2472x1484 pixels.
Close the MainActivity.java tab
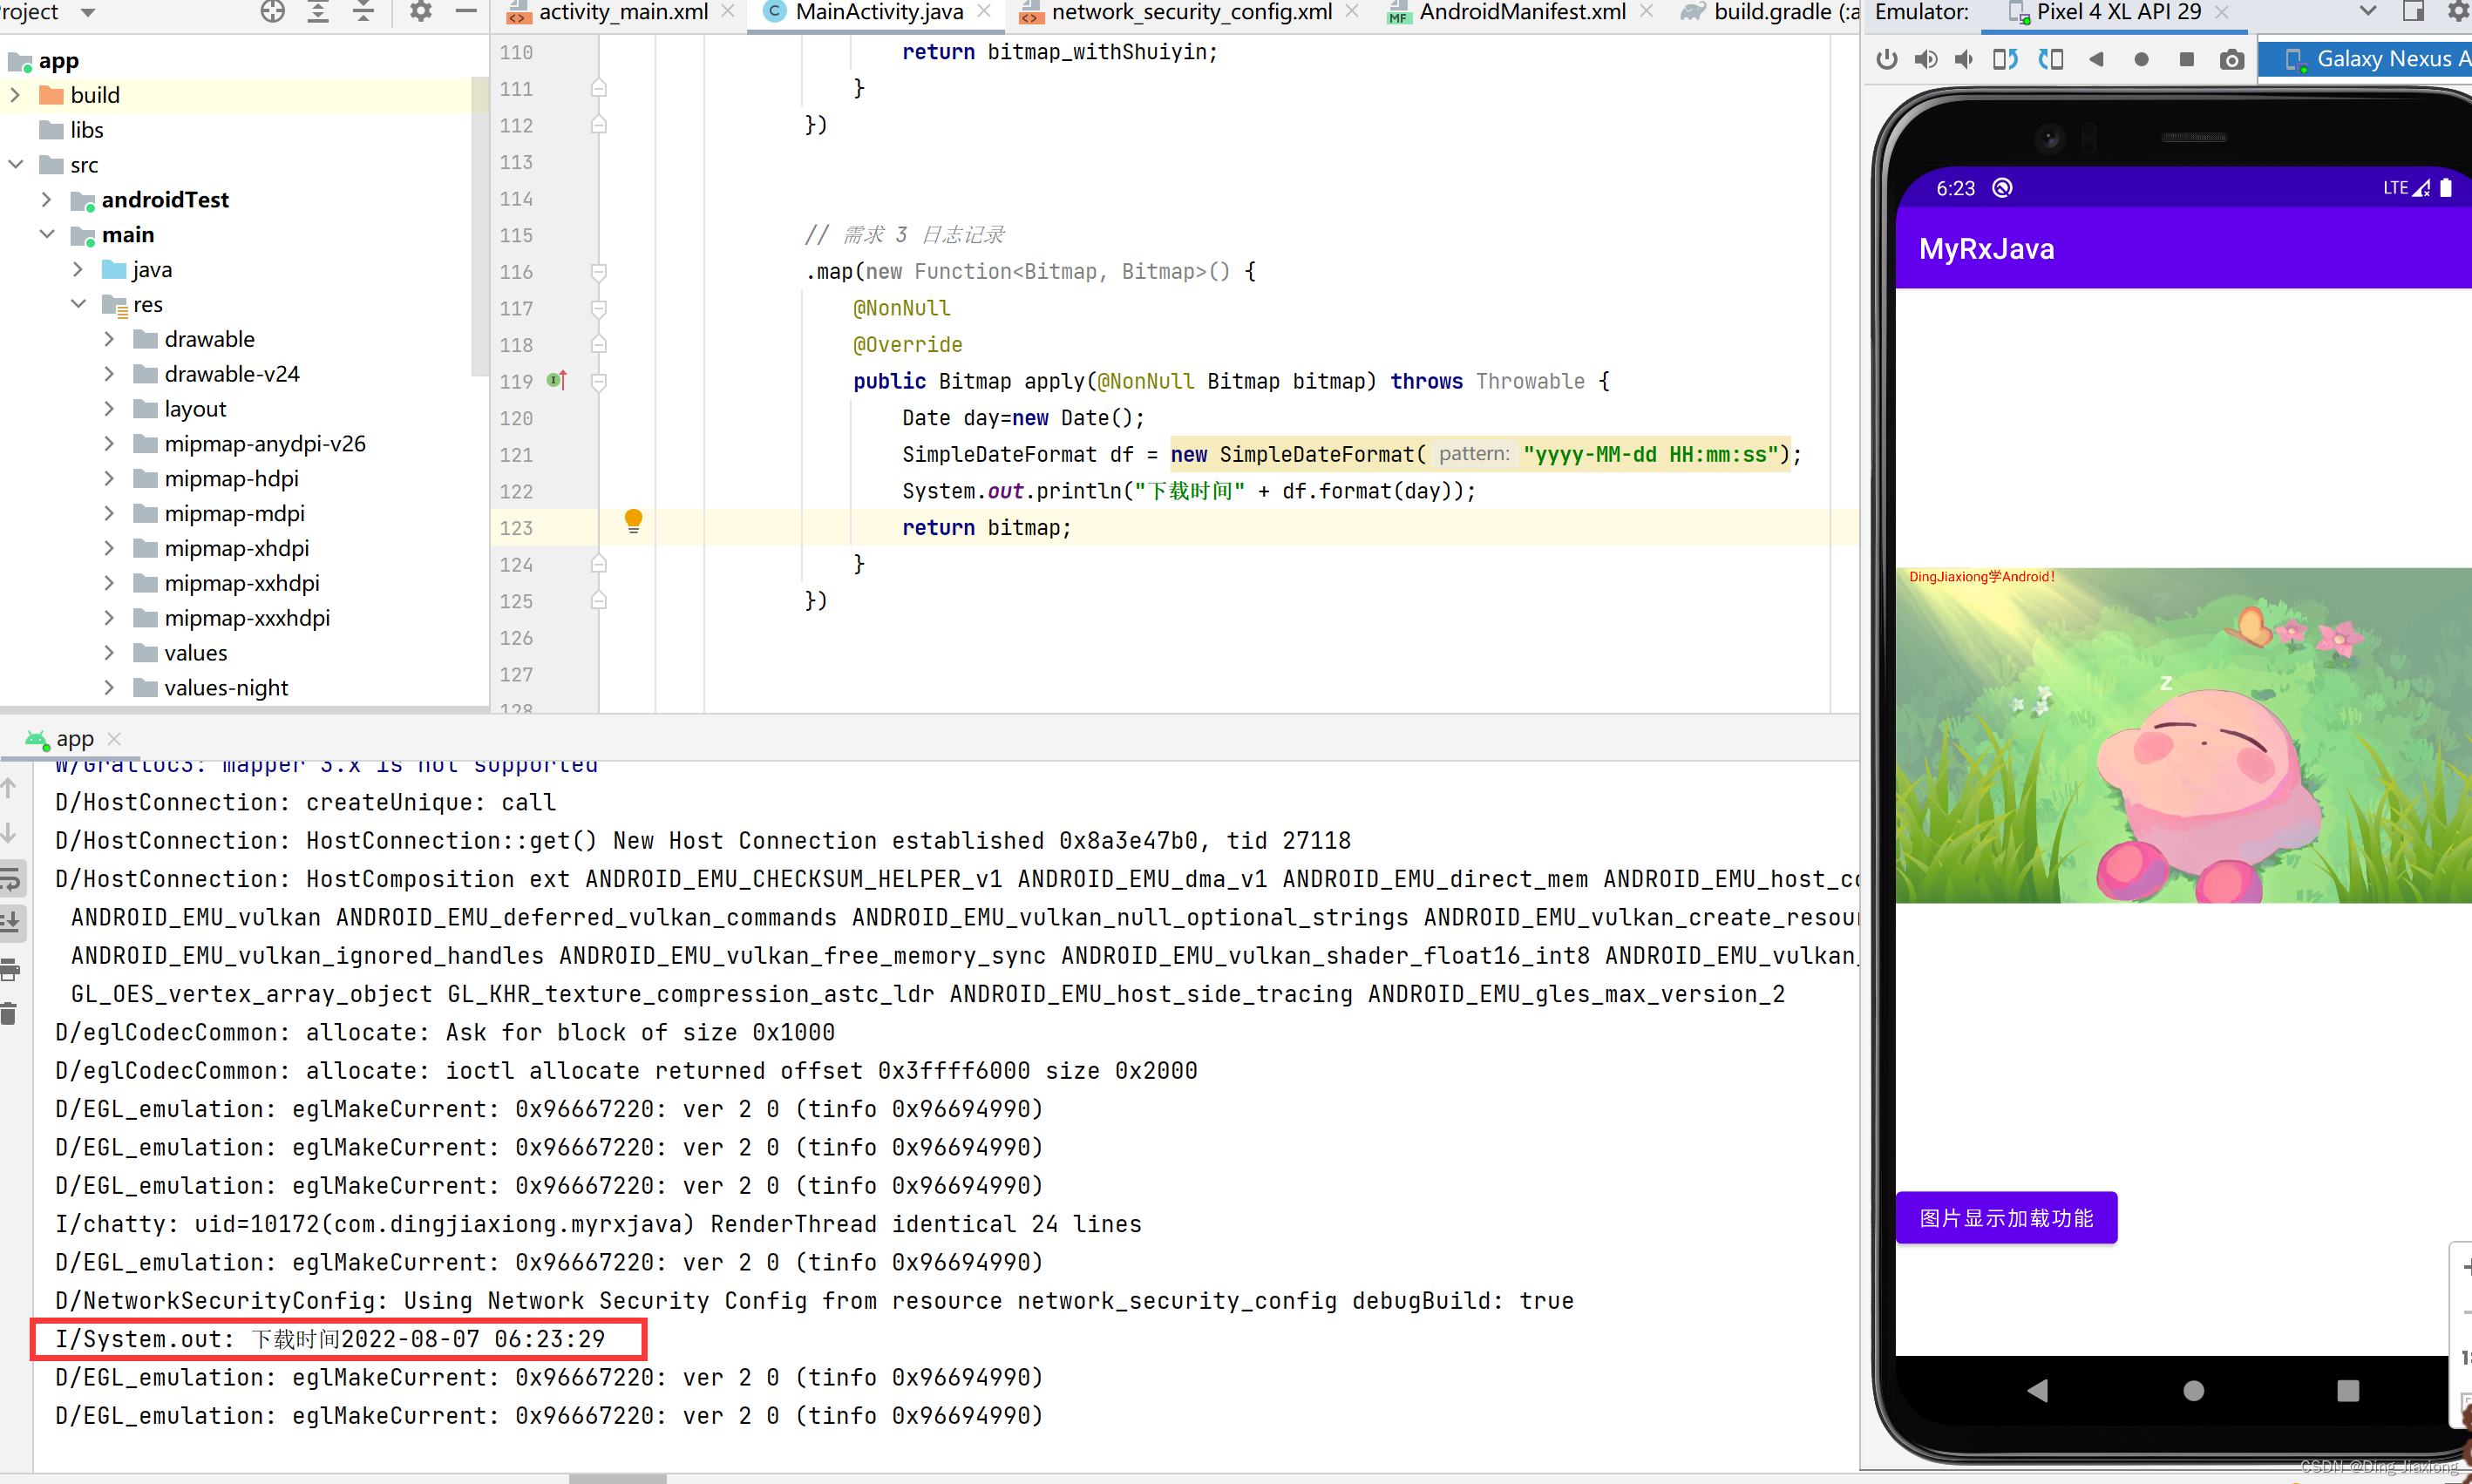(984, 12)
